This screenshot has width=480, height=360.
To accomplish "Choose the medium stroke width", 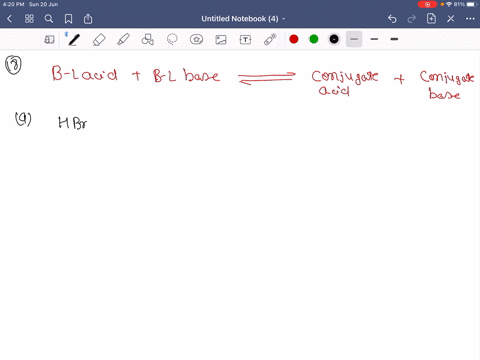I will pos(374,39).
